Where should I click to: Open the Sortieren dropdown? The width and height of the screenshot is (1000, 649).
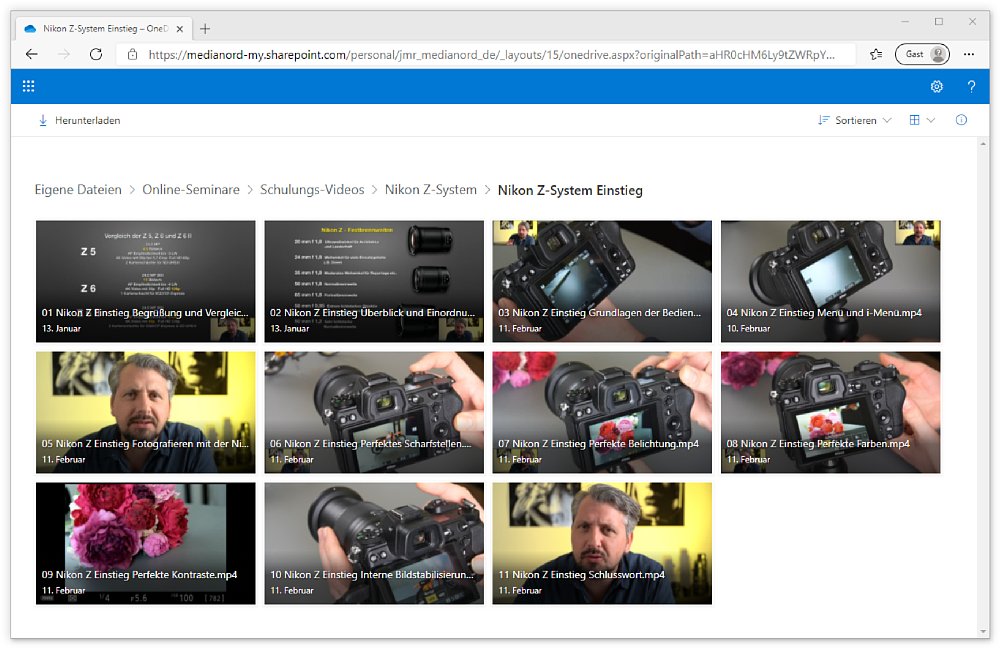855,120
